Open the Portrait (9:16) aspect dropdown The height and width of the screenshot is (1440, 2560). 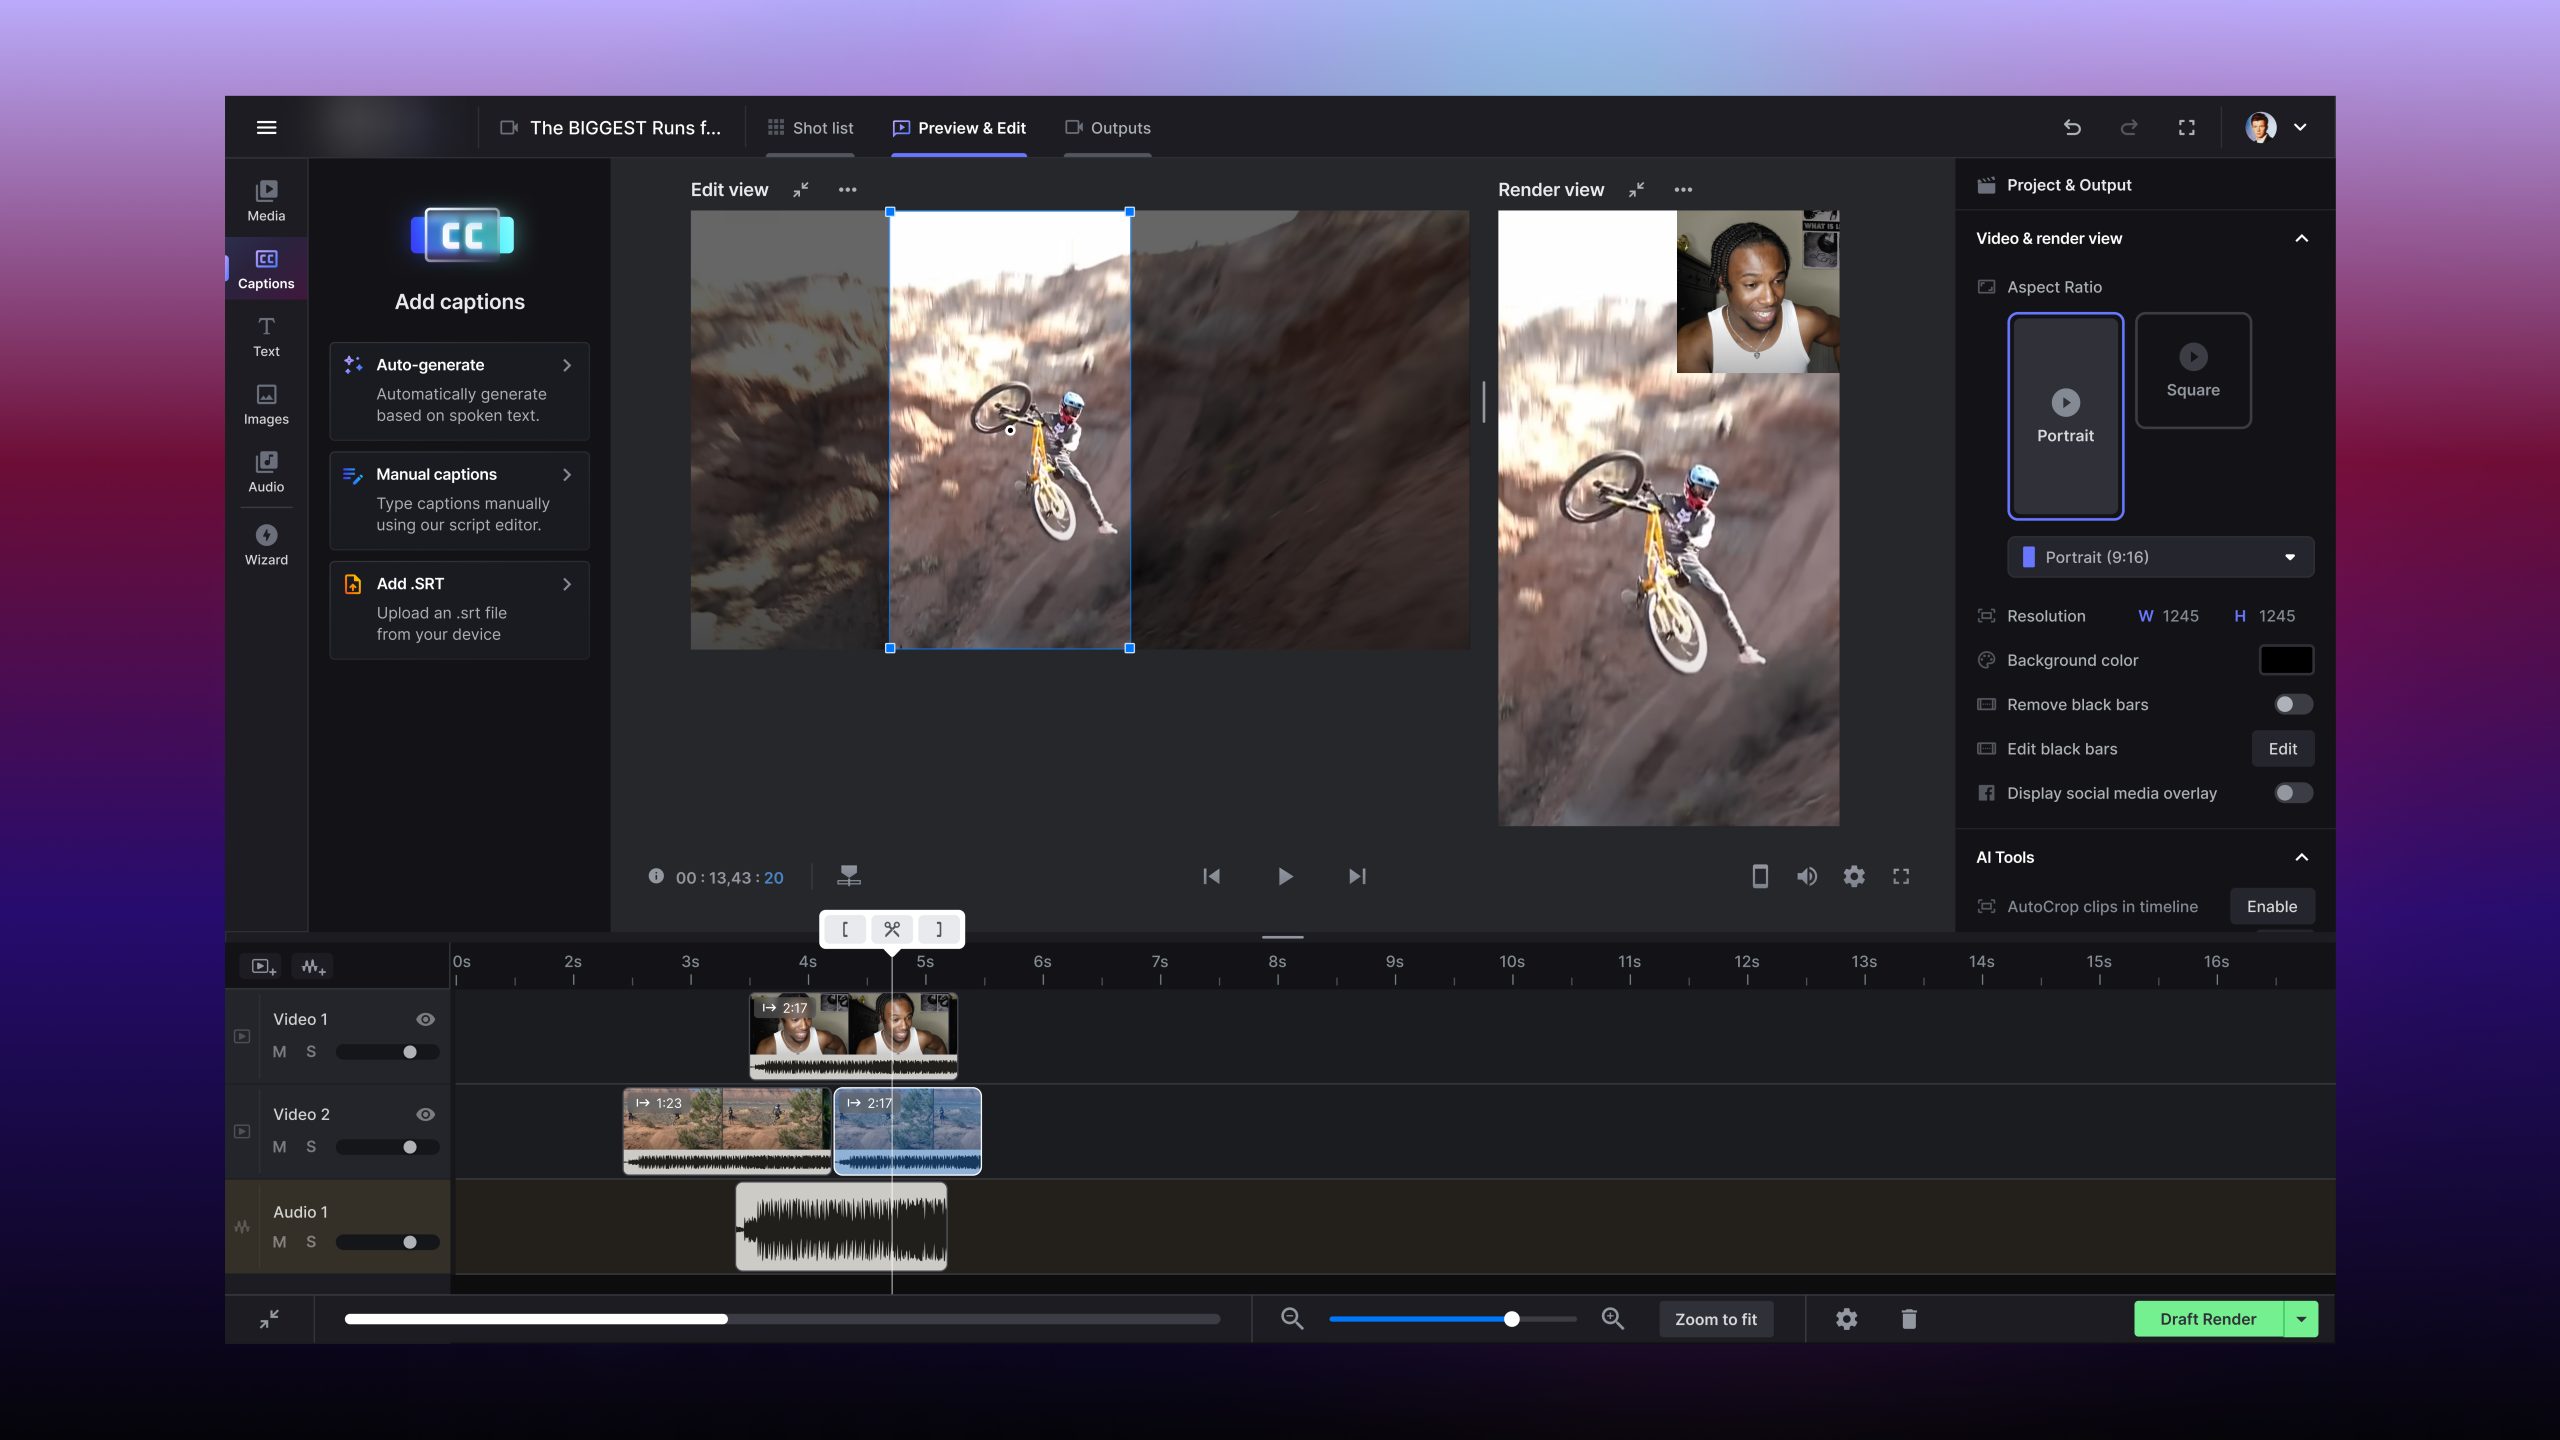(2160, 557)
